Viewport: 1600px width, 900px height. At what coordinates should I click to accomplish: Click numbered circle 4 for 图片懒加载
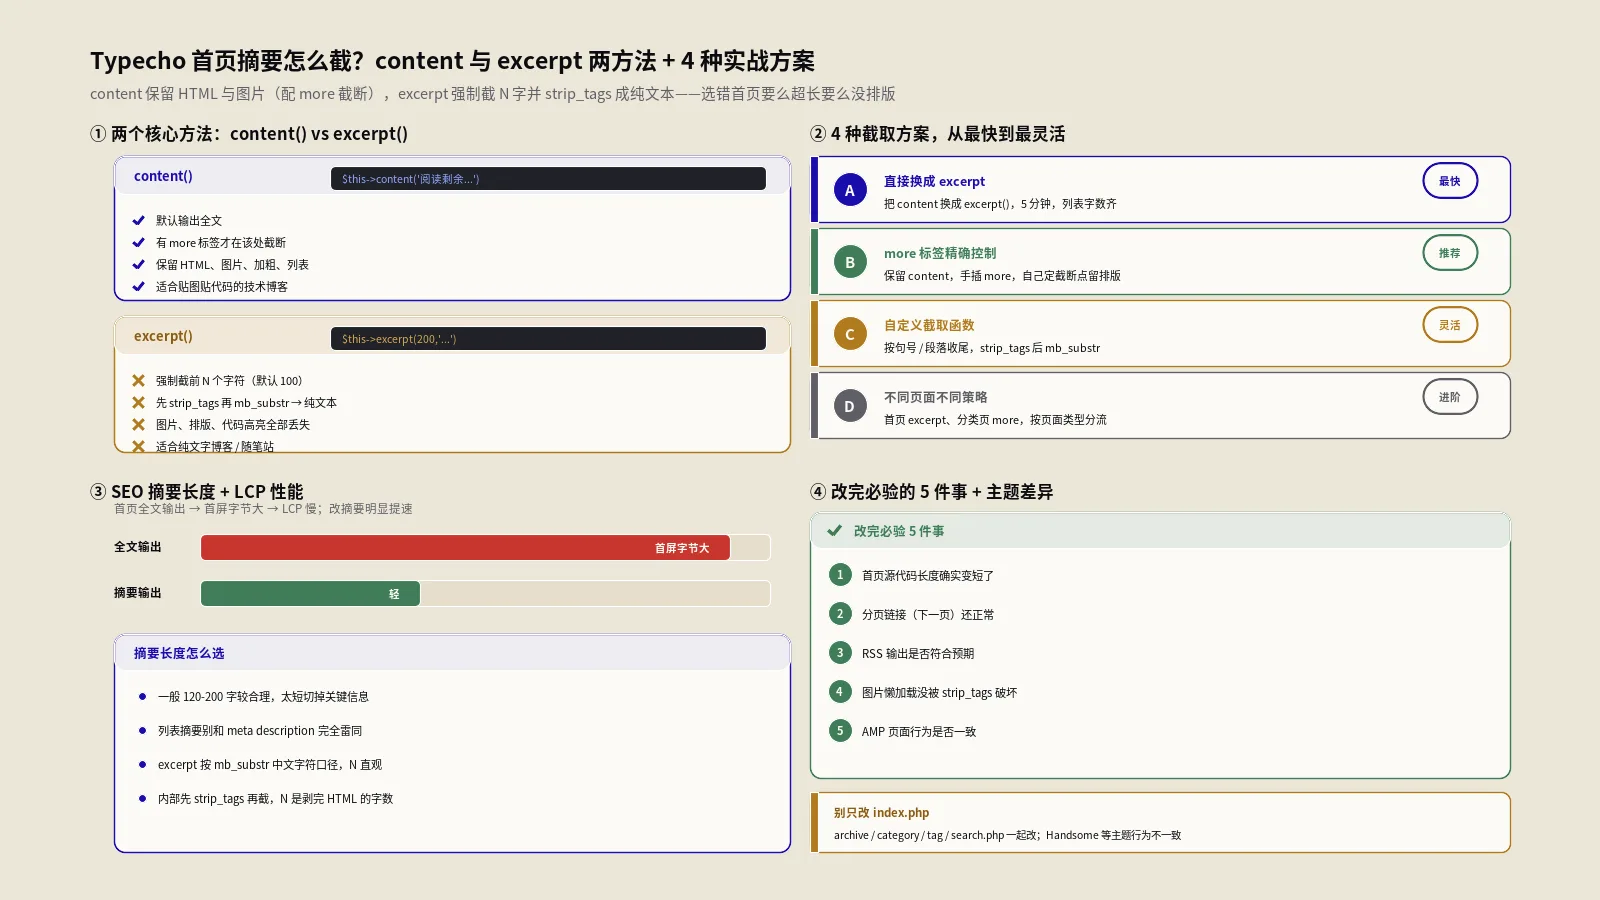tap(840, 692)
